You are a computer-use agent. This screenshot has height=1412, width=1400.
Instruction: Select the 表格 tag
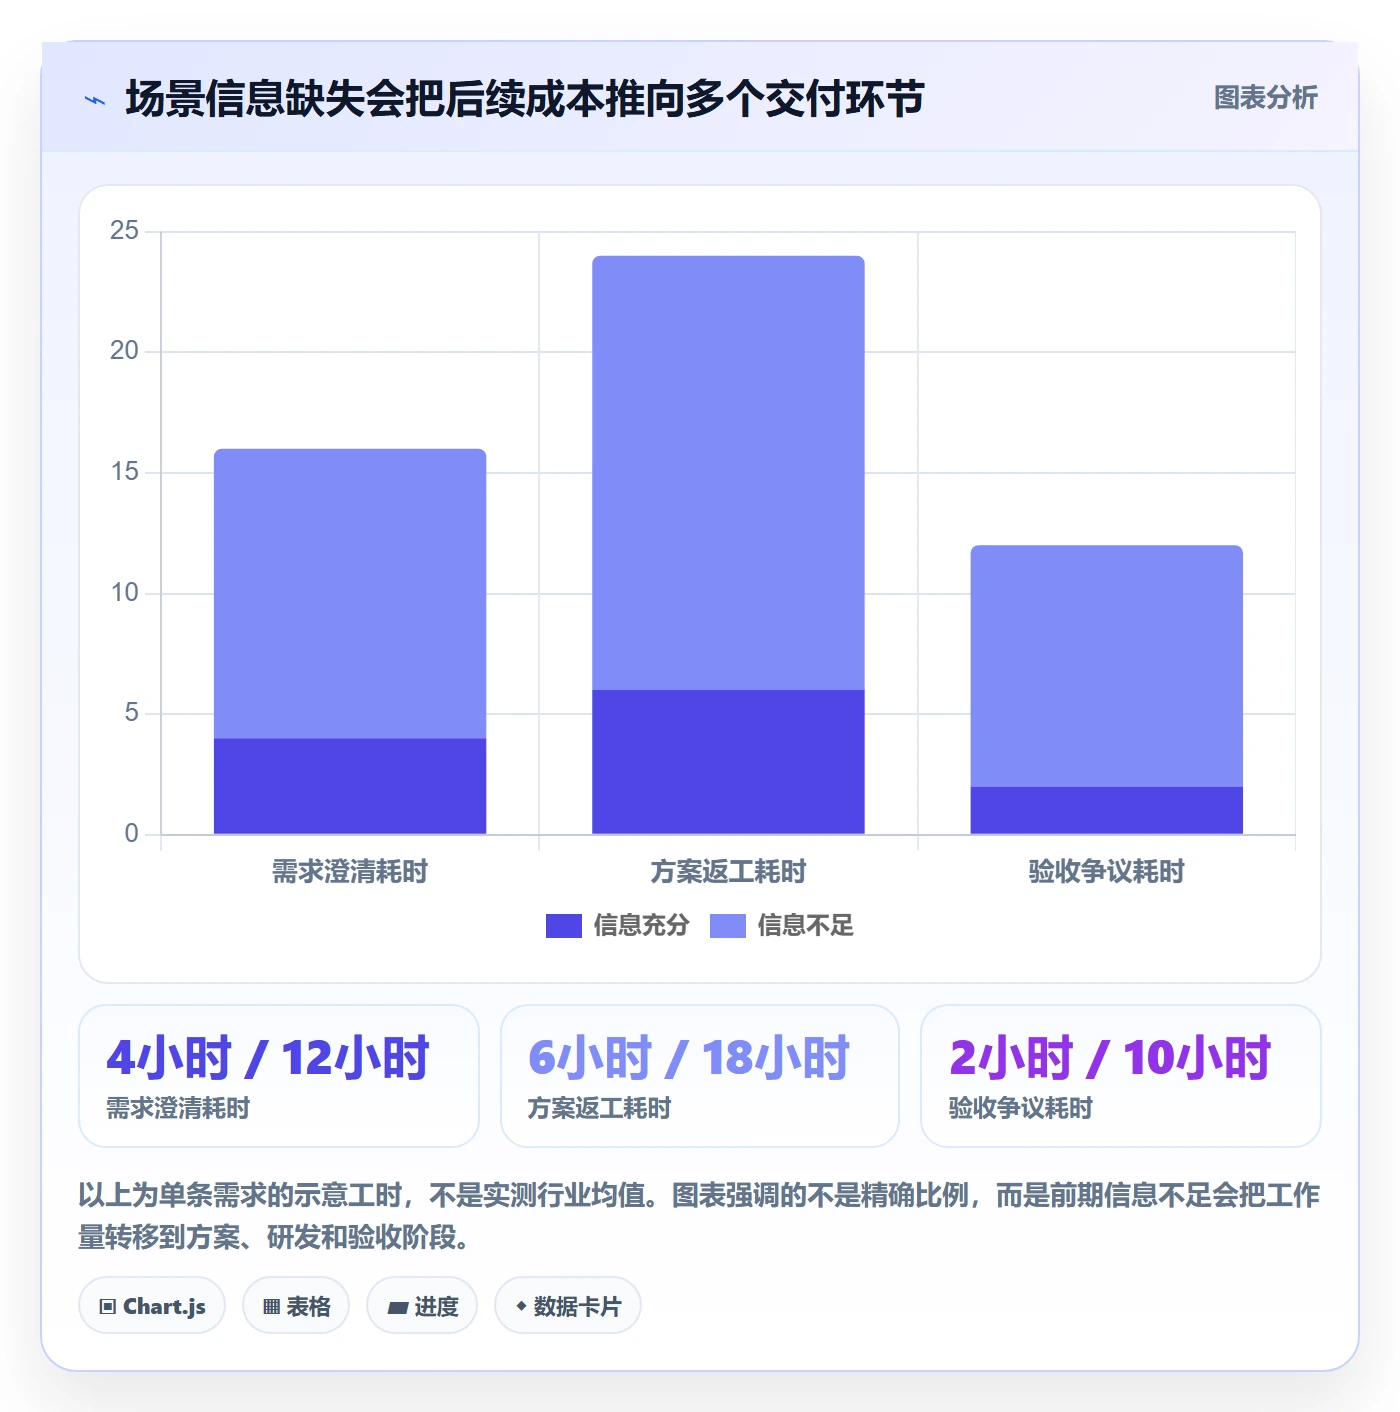click(x=296, y=1306)
